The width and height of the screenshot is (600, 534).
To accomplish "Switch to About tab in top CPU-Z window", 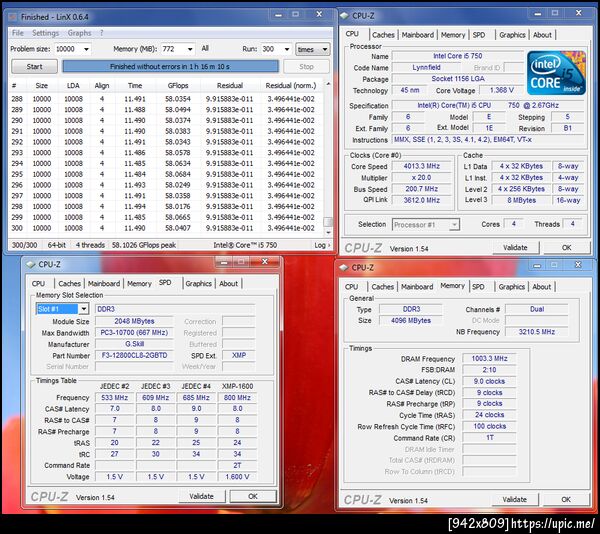I will 542,35.
